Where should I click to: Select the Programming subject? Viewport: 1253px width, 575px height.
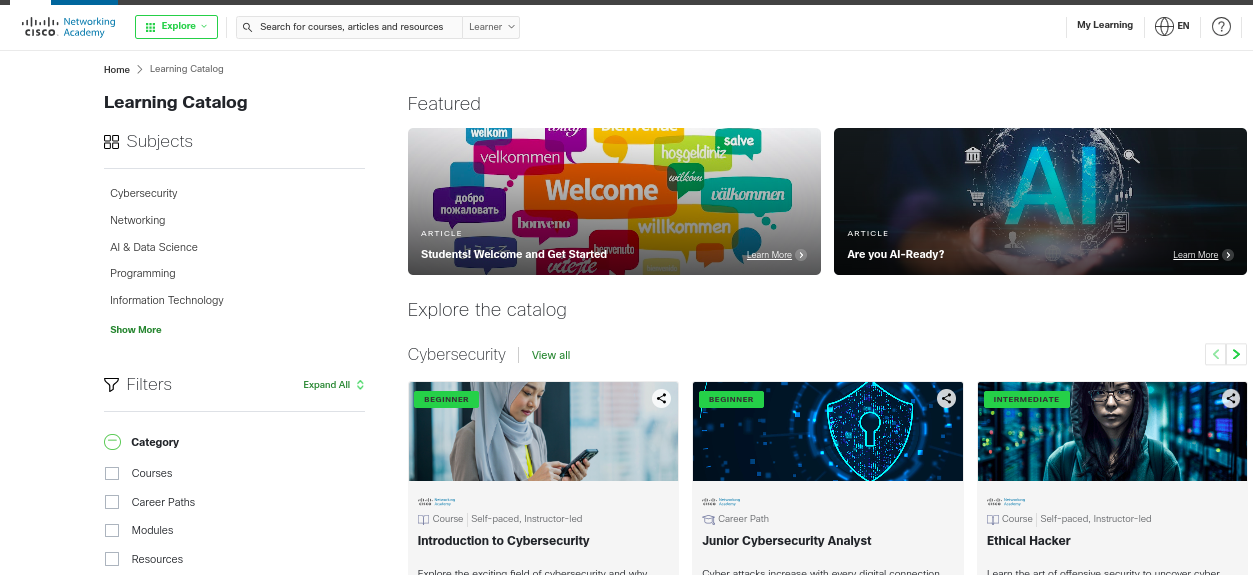(143, 273)
